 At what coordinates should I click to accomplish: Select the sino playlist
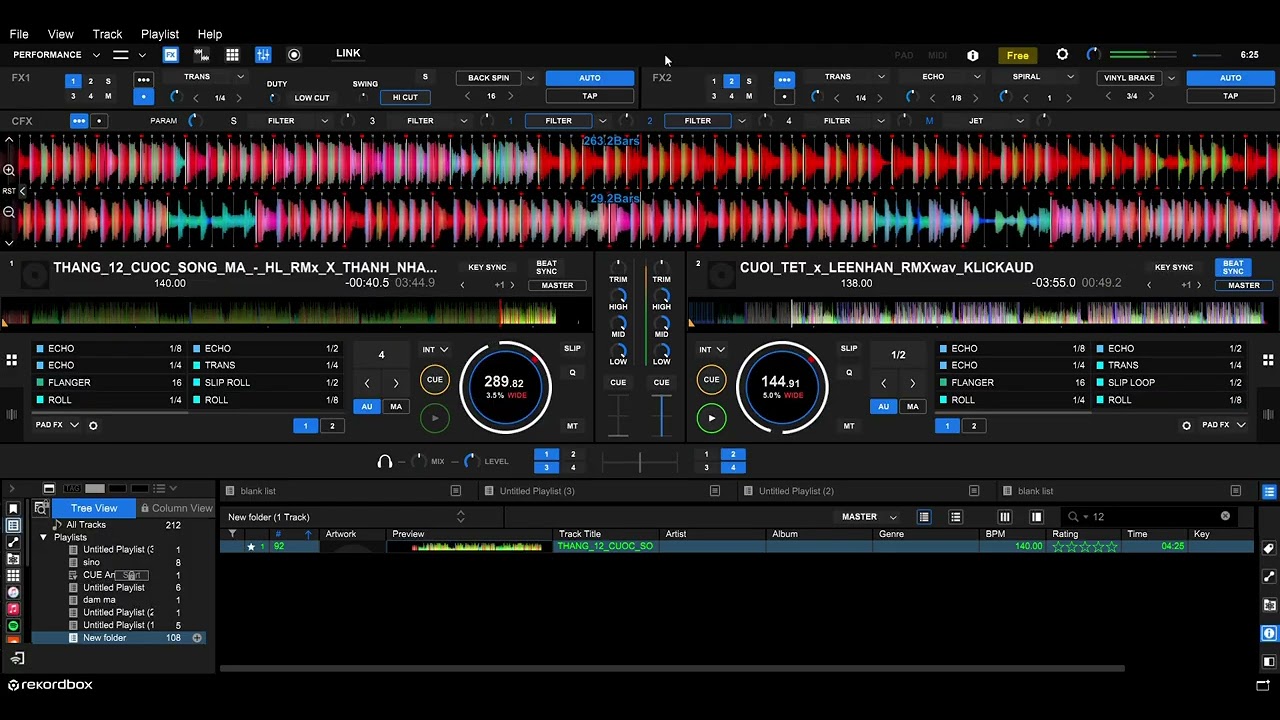(x=91, y=563)
